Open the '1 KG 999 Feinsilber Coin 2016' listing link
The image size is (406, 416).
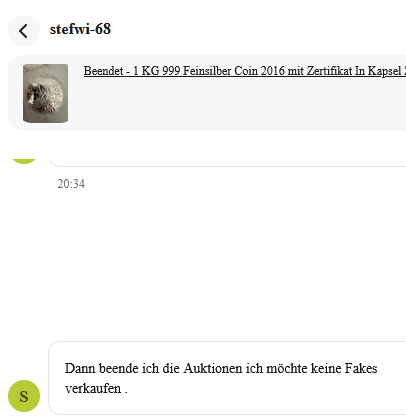(245, 71)
